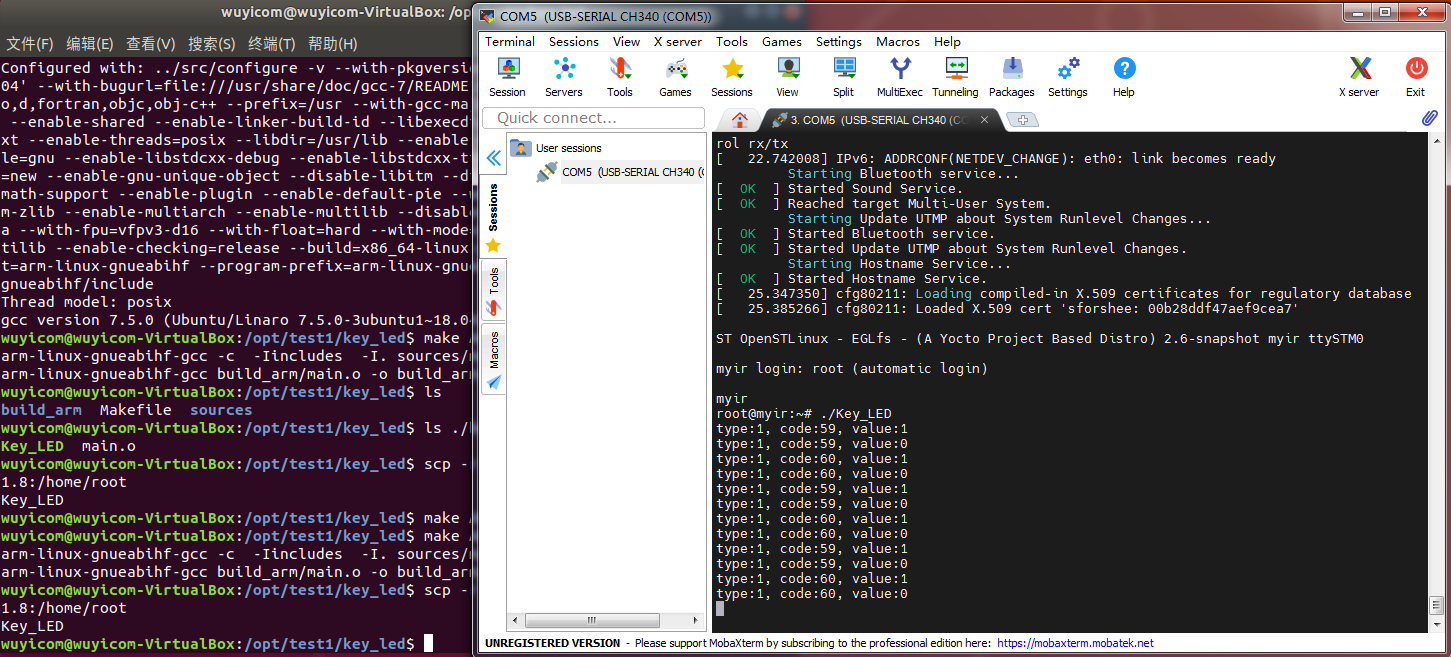The height and width of the screenshot is (657, 1451).
Task: Click the paperclip attachment icon
Action: click(1429, 118)
